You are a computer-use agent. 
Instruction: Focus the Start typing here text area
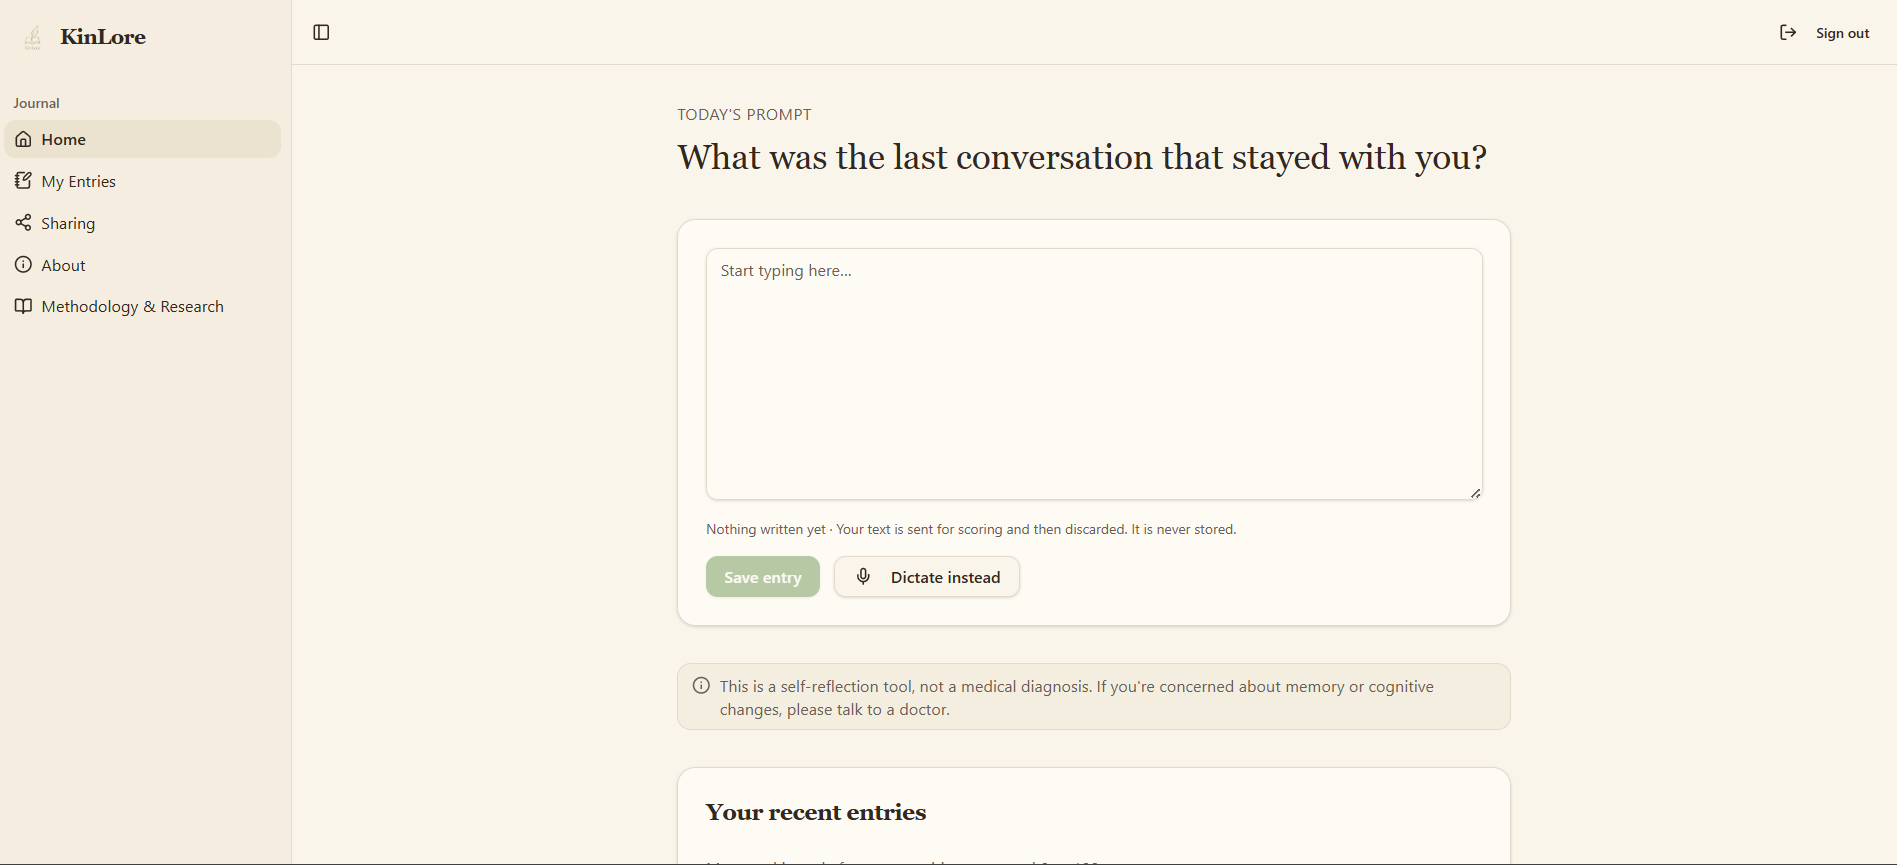pyautogui.click(x=1094, y=374)
